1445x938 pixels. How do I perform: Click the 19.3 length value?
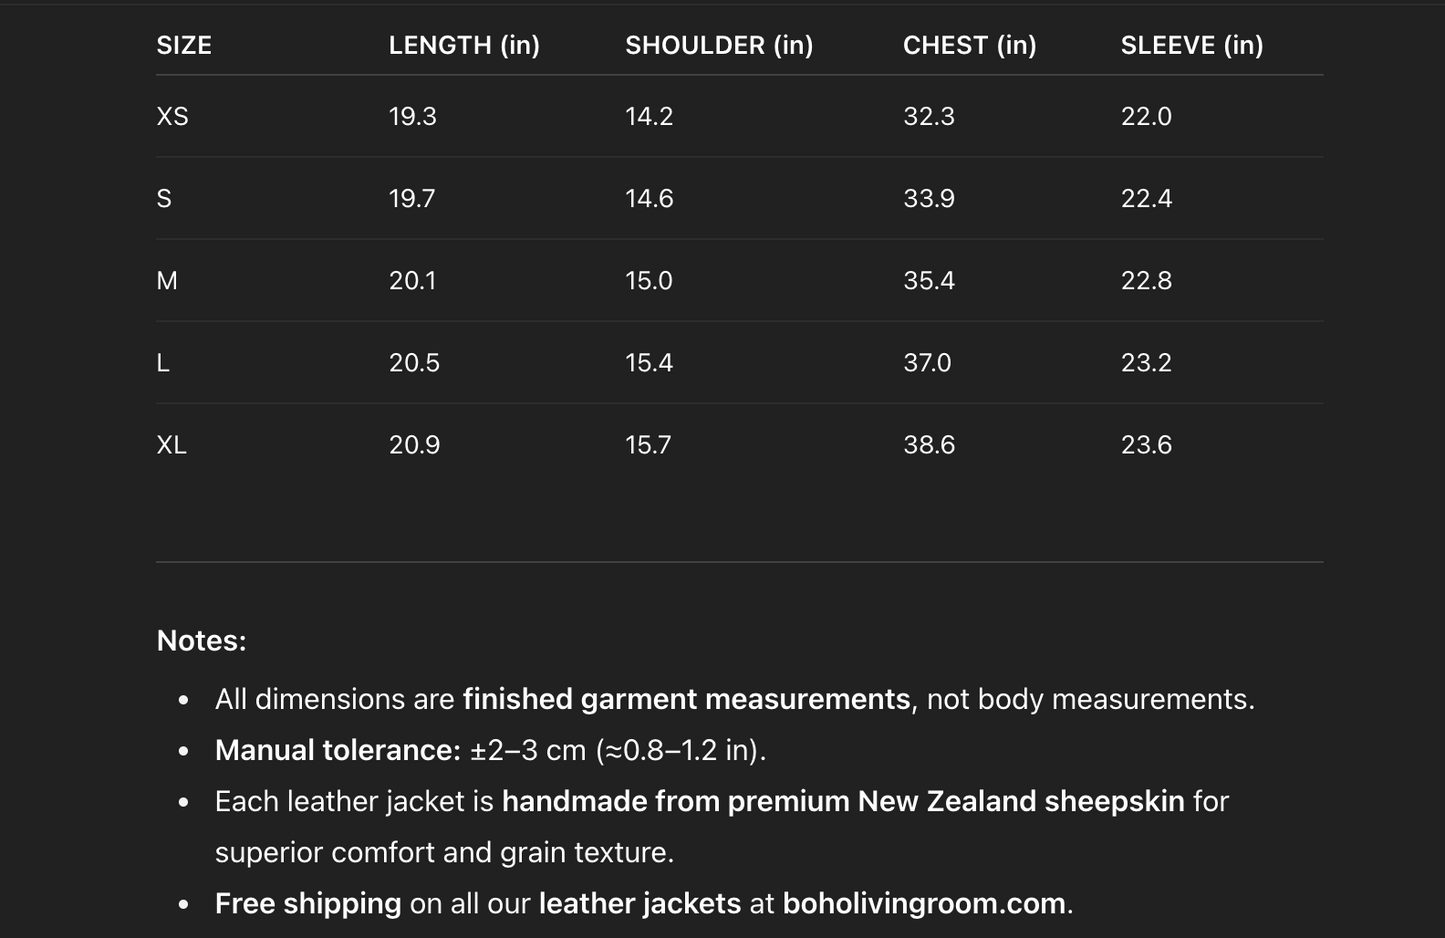pyautogui.click(x=412, y=116)
